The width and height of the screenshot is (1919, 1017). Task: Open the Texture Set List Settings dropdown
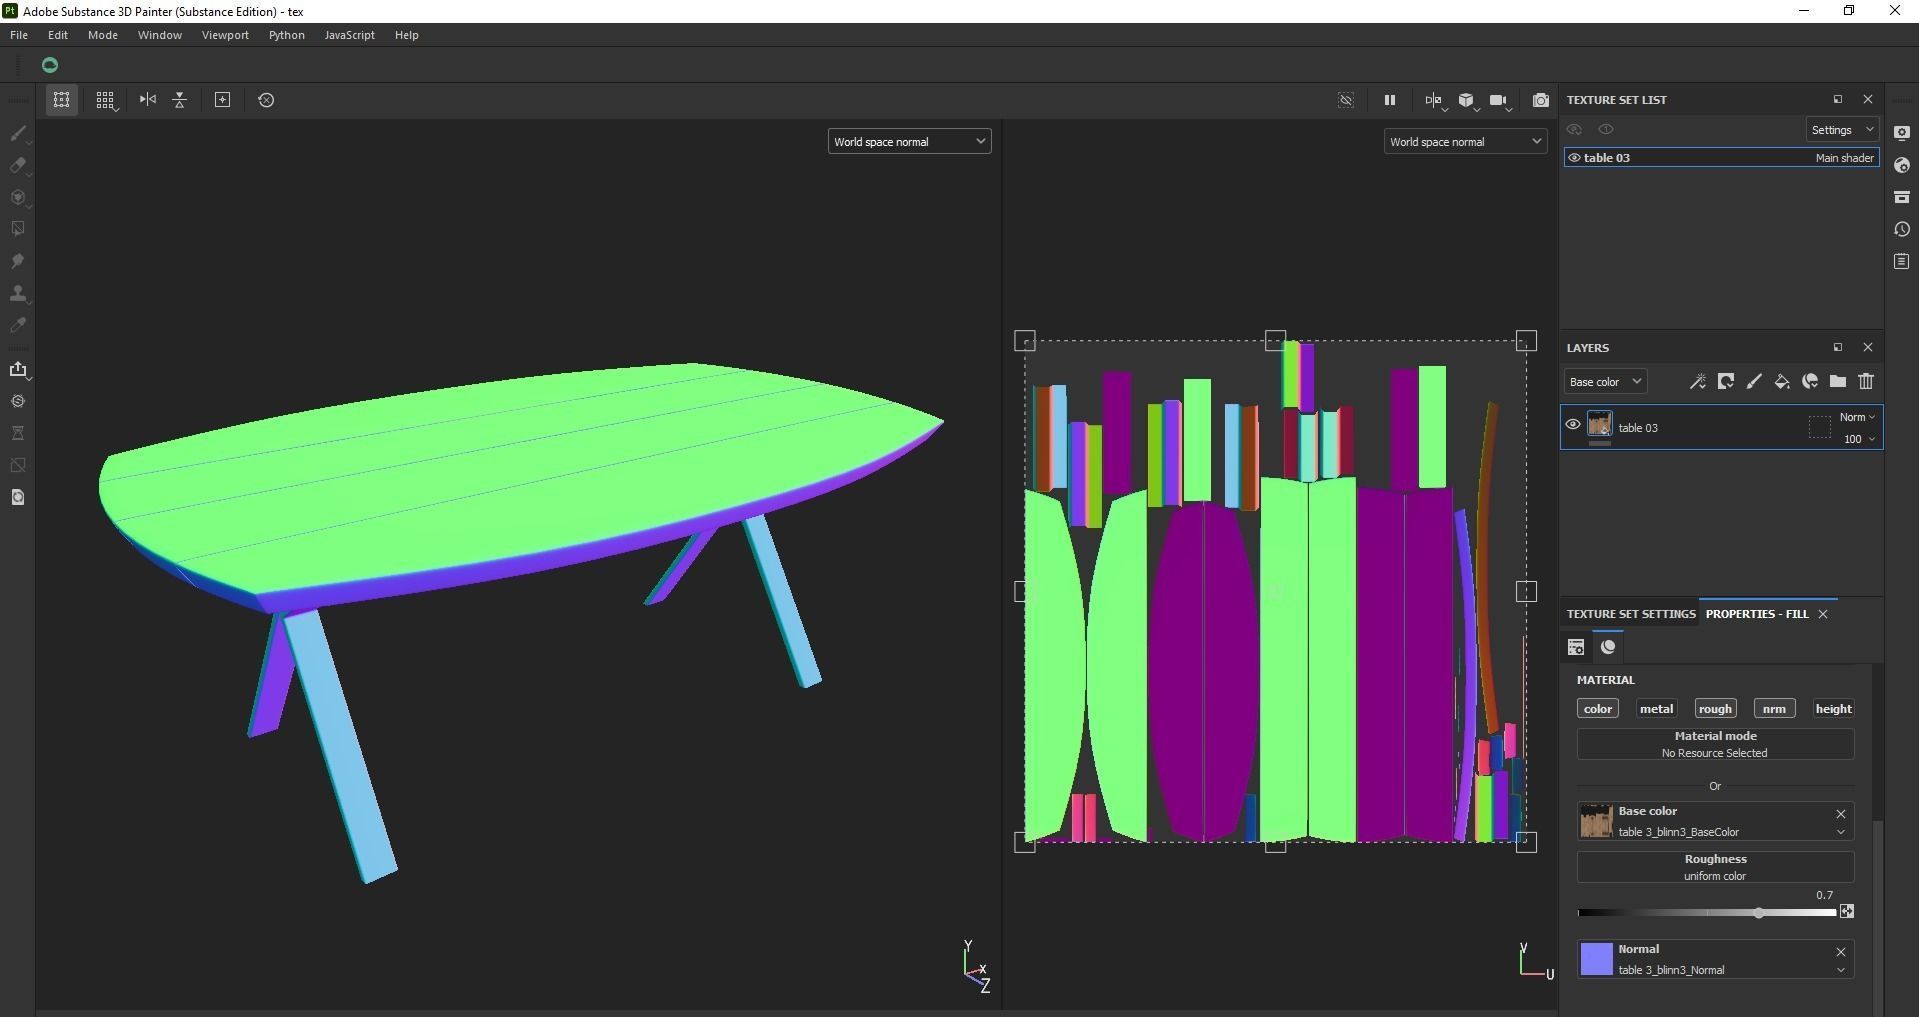point(1842,130)
